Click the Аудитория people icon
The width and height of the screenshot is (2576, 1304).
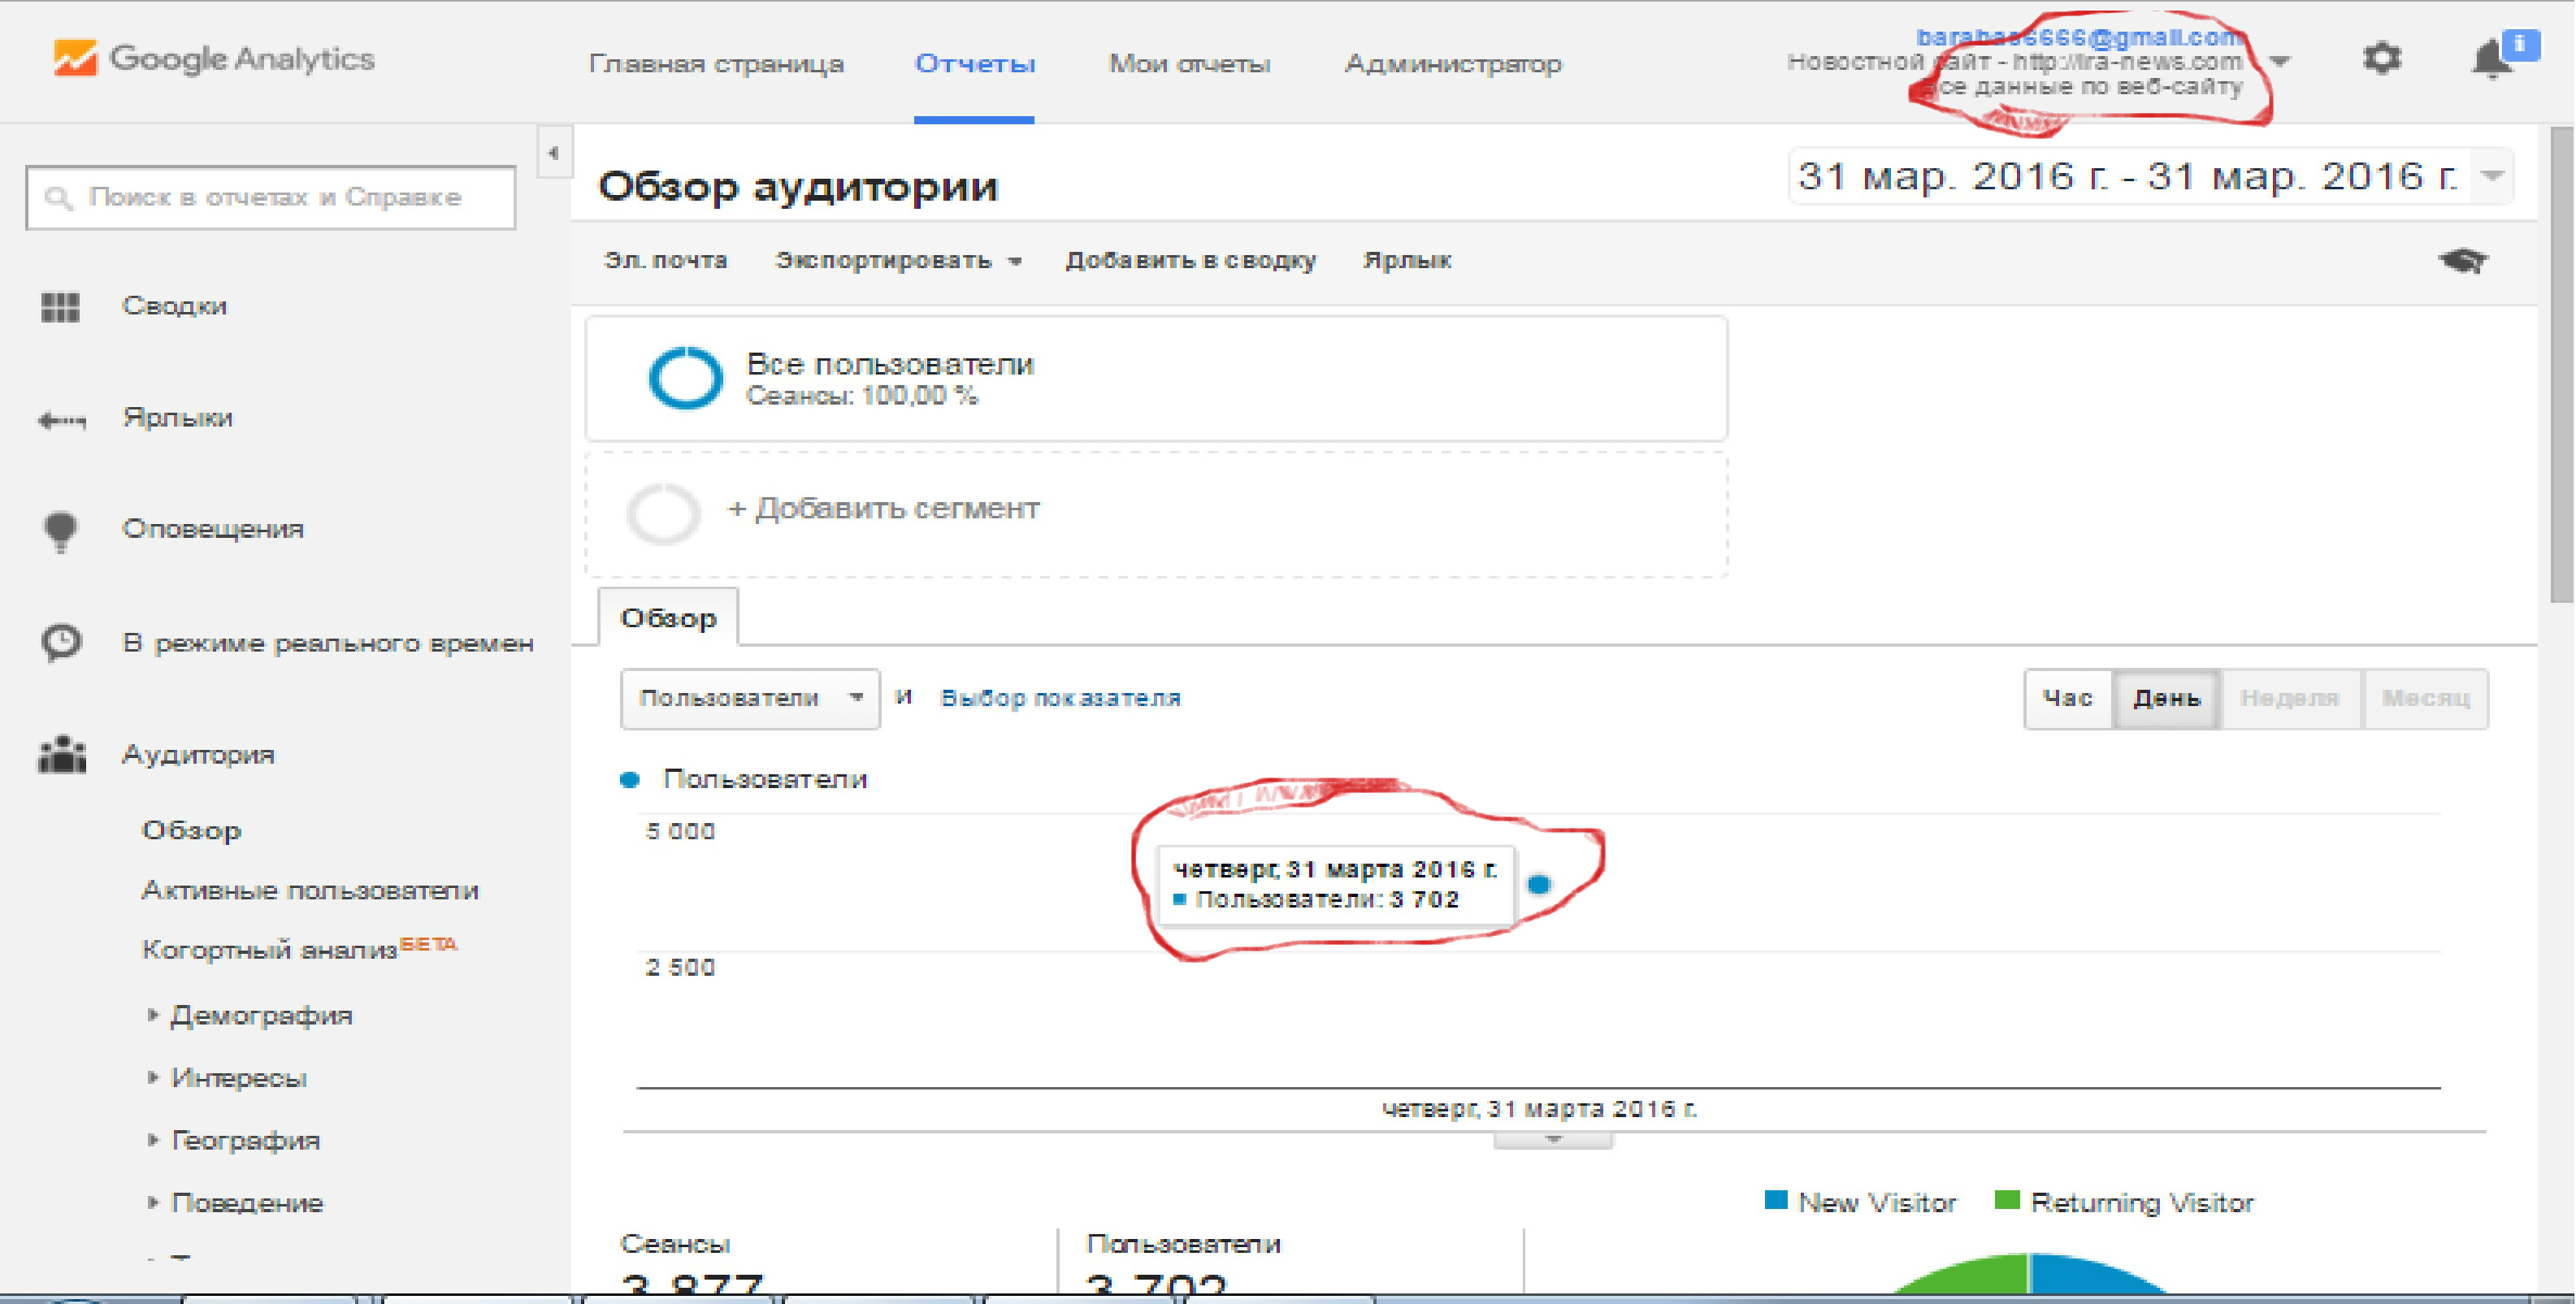pyautogui.click(x=61, y=755)
